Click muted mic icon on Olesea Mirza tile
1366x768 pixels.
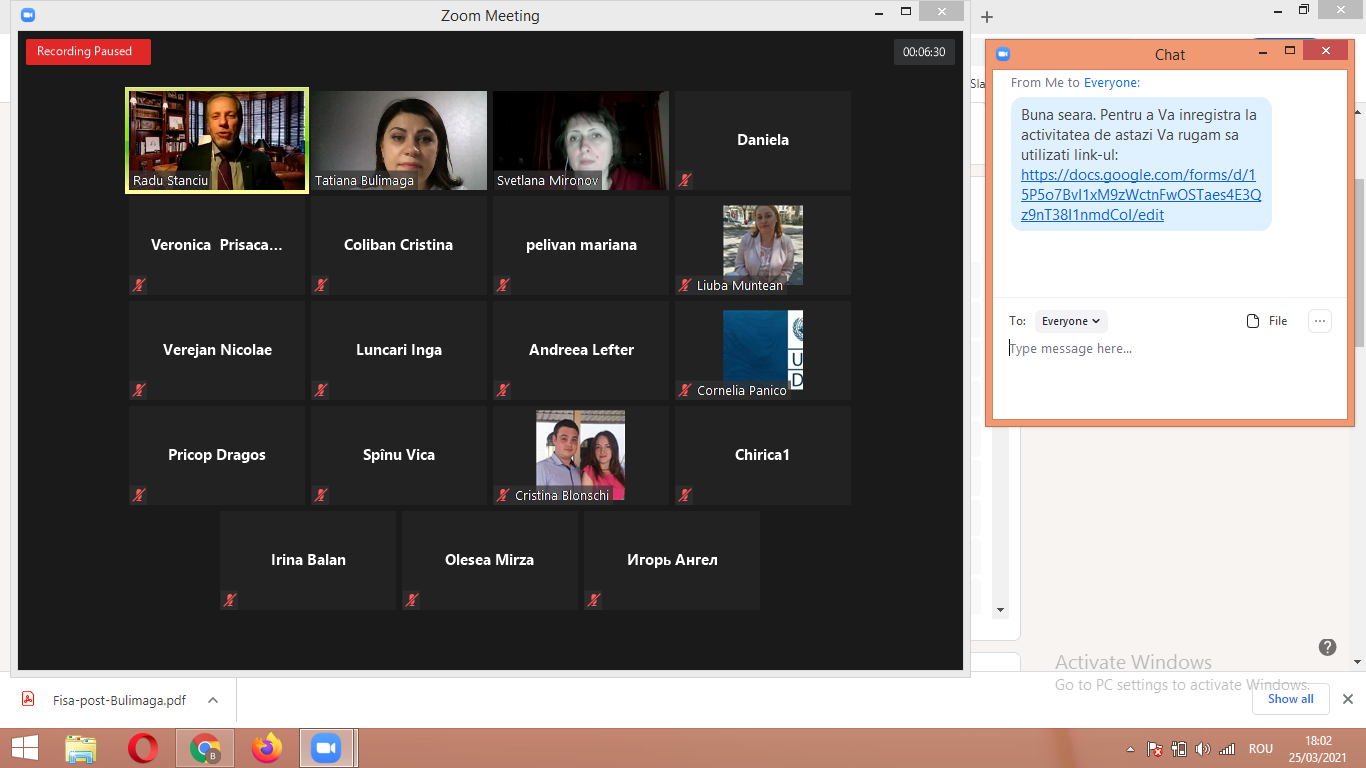pyautogui.click(x=412, y=600)
